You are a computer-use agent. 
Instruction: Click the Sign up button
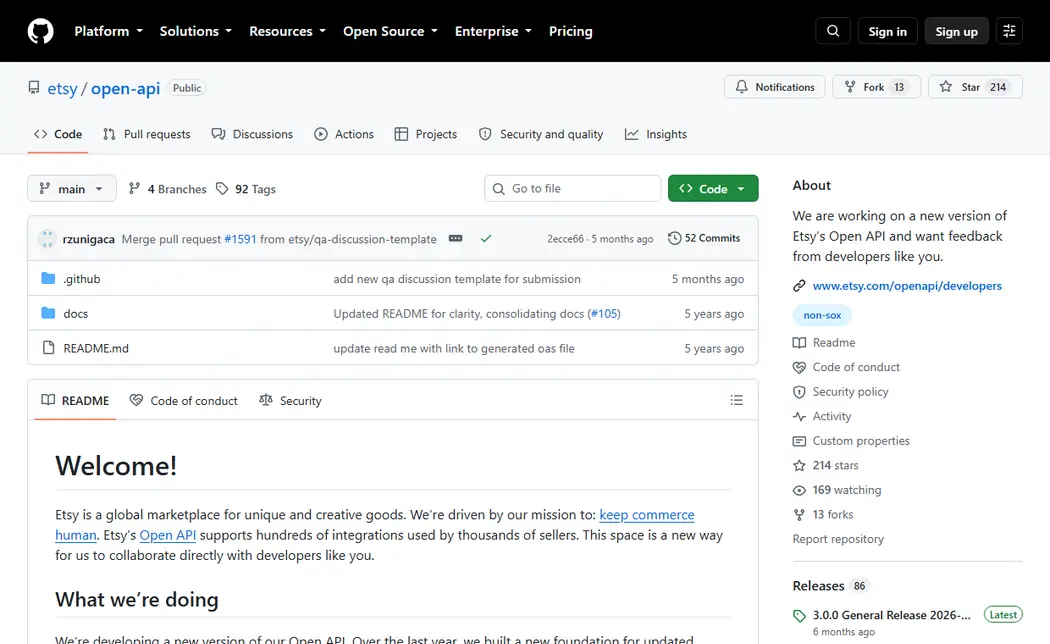pos(956,31)
